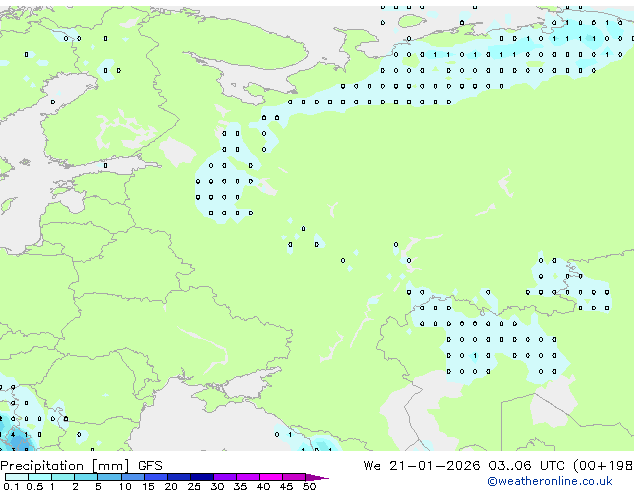Click the '30' legend scale label
Image resolution: width=634 pixels, height=490 pixels.
point(217,486)
